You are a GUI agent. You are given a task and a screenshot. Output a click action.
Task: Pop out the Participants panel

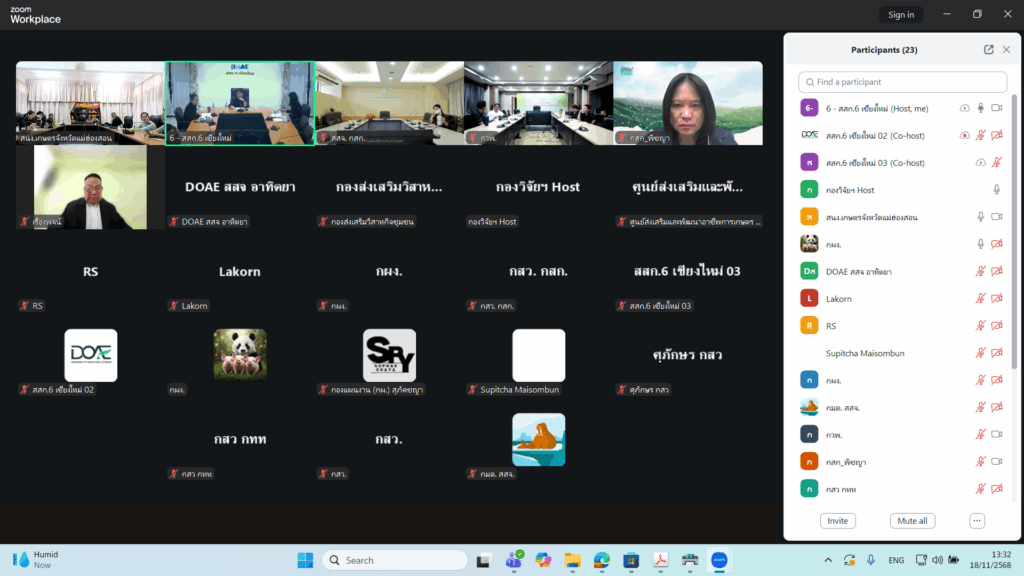[x=988, y=50]
